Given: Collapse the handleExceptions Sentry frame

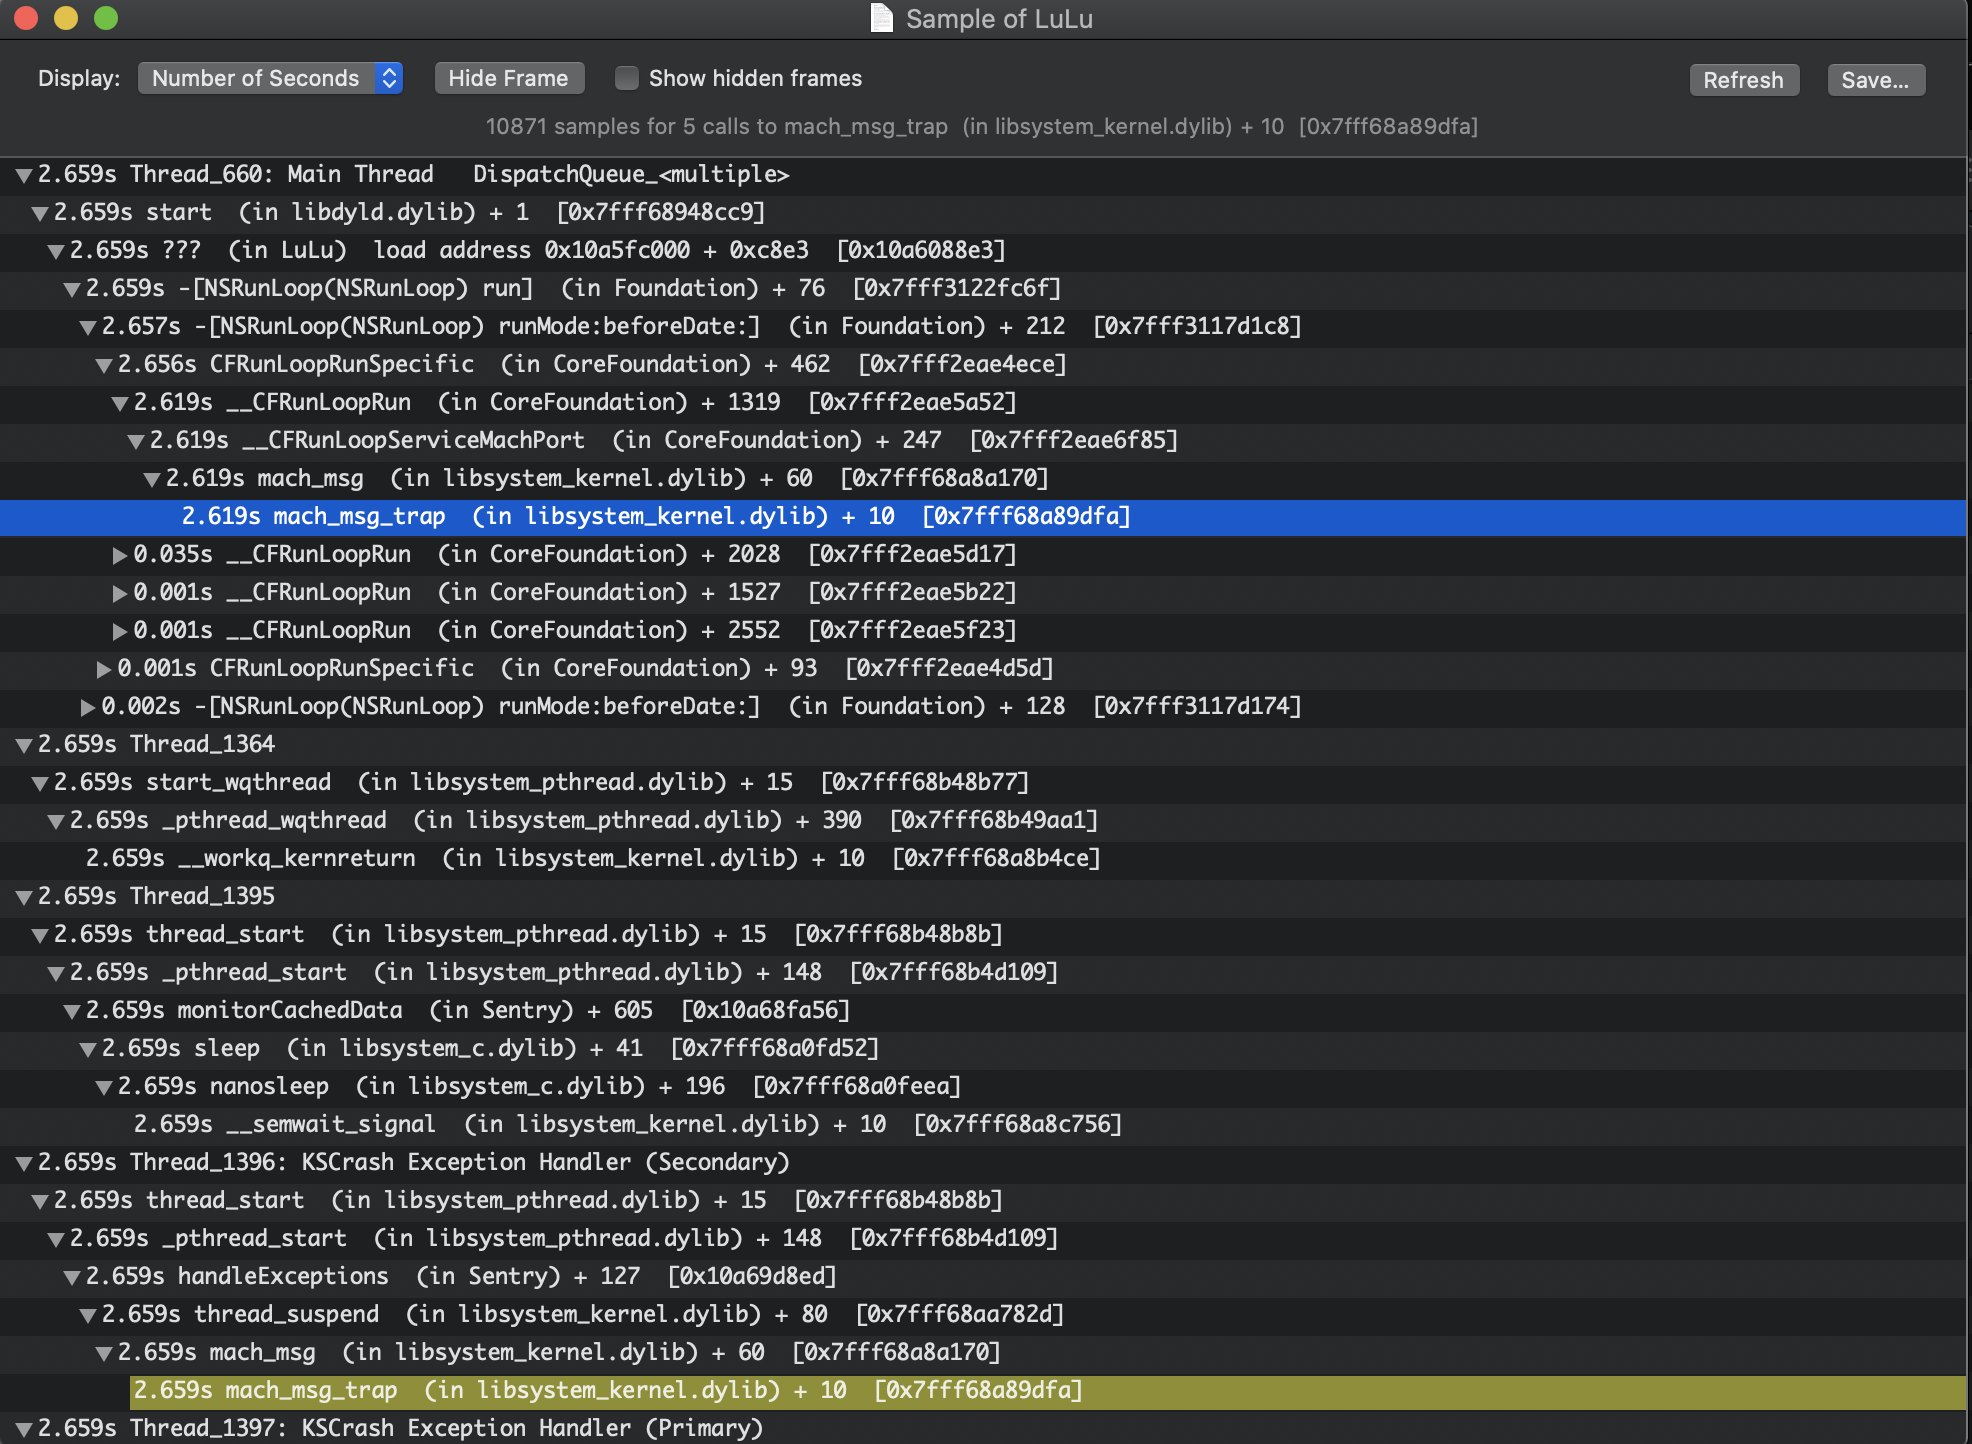Looking at the screenshot, I should point(70,1275).
